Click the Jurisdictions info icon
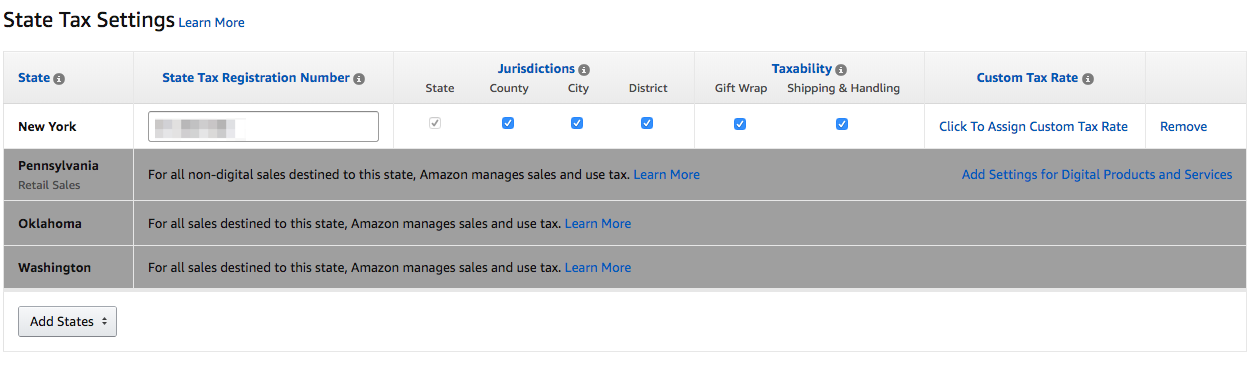Viewport: 1257px width, 368px height. pyautogui.click(x=584, y=70)
